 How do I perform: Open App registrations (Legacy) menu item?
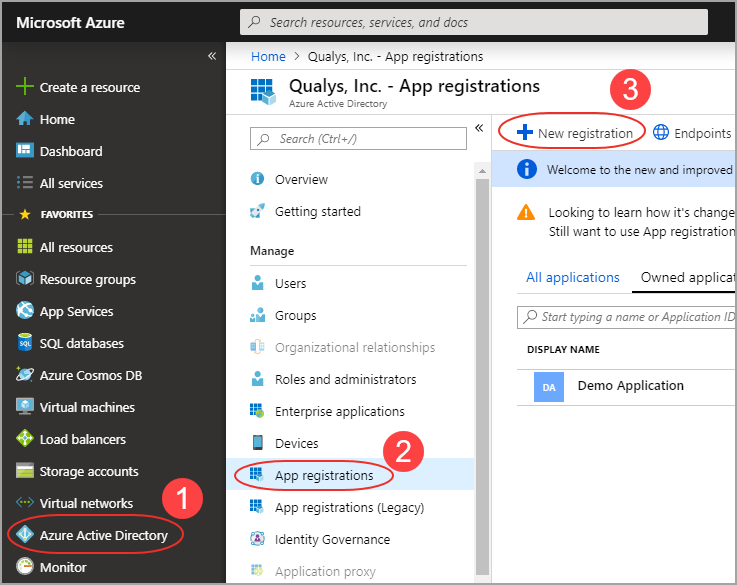(x=350, y=507)
